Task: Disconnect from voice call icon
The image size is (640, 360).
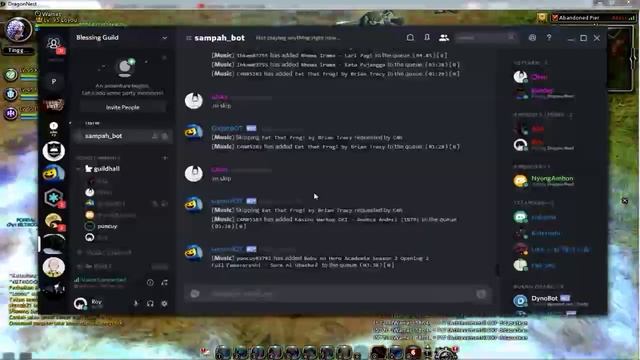Action: tap(164, 282)
